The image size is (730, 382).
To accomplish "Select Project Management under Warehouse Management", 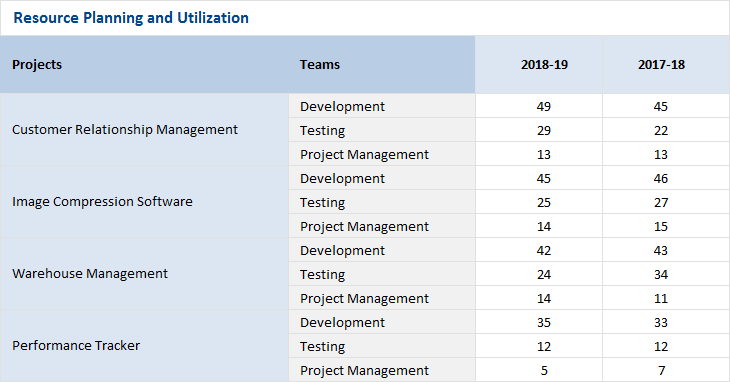I will point(382,298).
